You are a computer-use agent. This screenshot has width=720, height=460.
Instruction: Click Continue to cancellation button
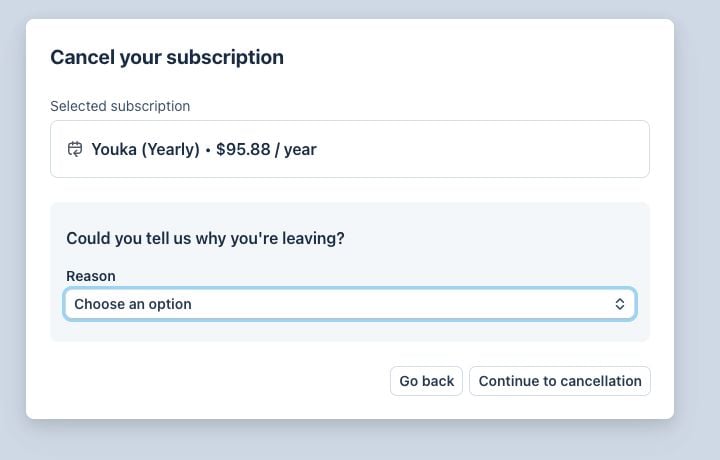pos(560,381)
